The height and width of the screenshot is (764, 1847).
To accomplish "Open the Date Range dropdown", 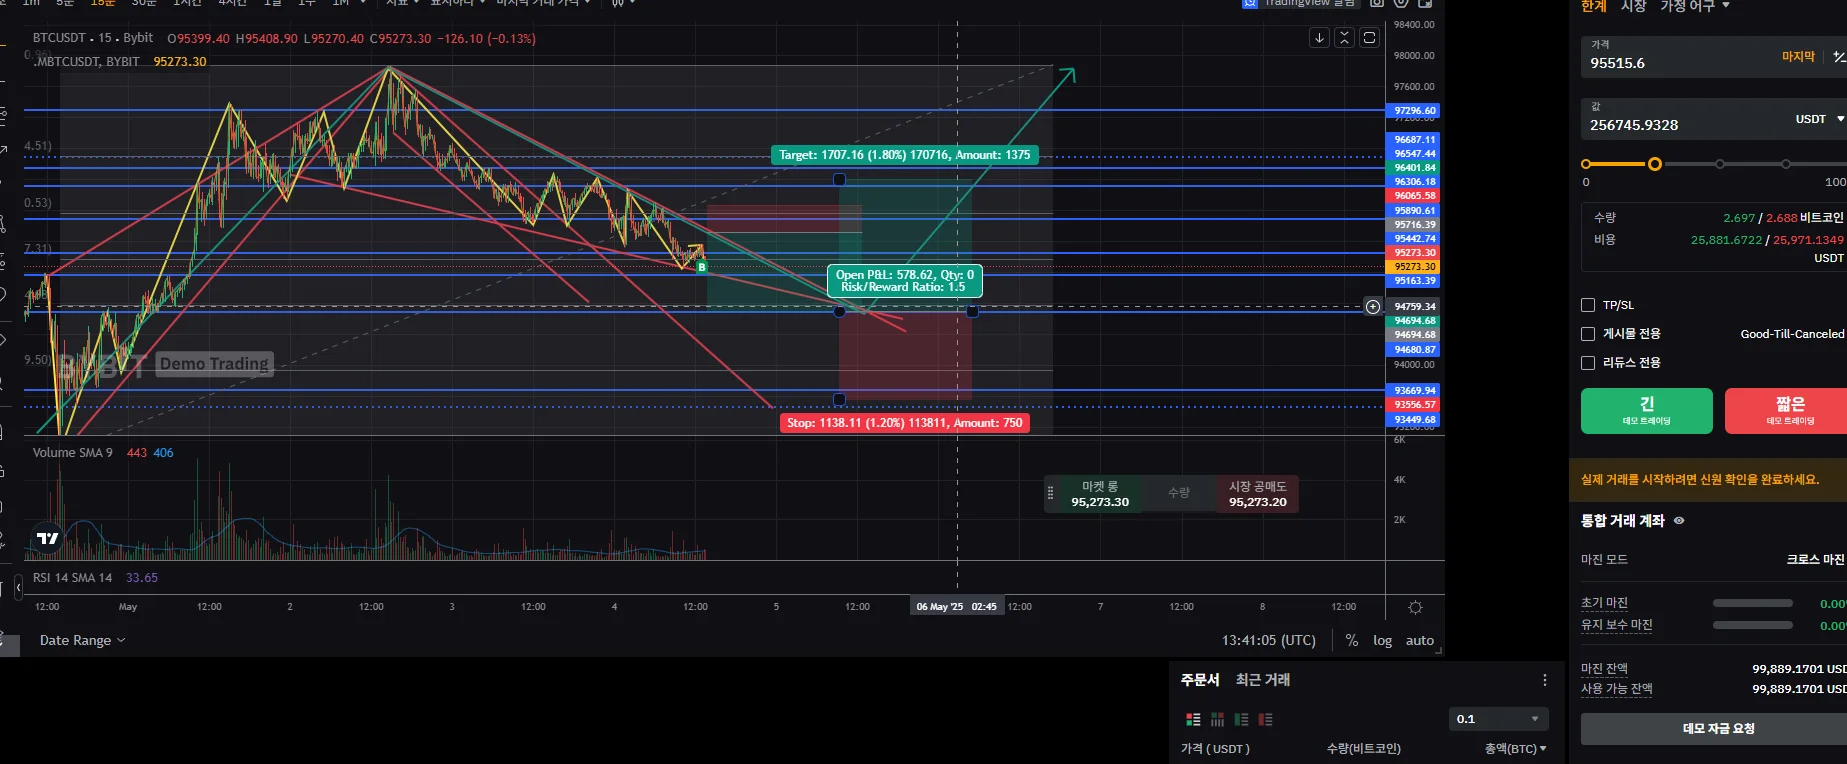I will pos(82,640).
